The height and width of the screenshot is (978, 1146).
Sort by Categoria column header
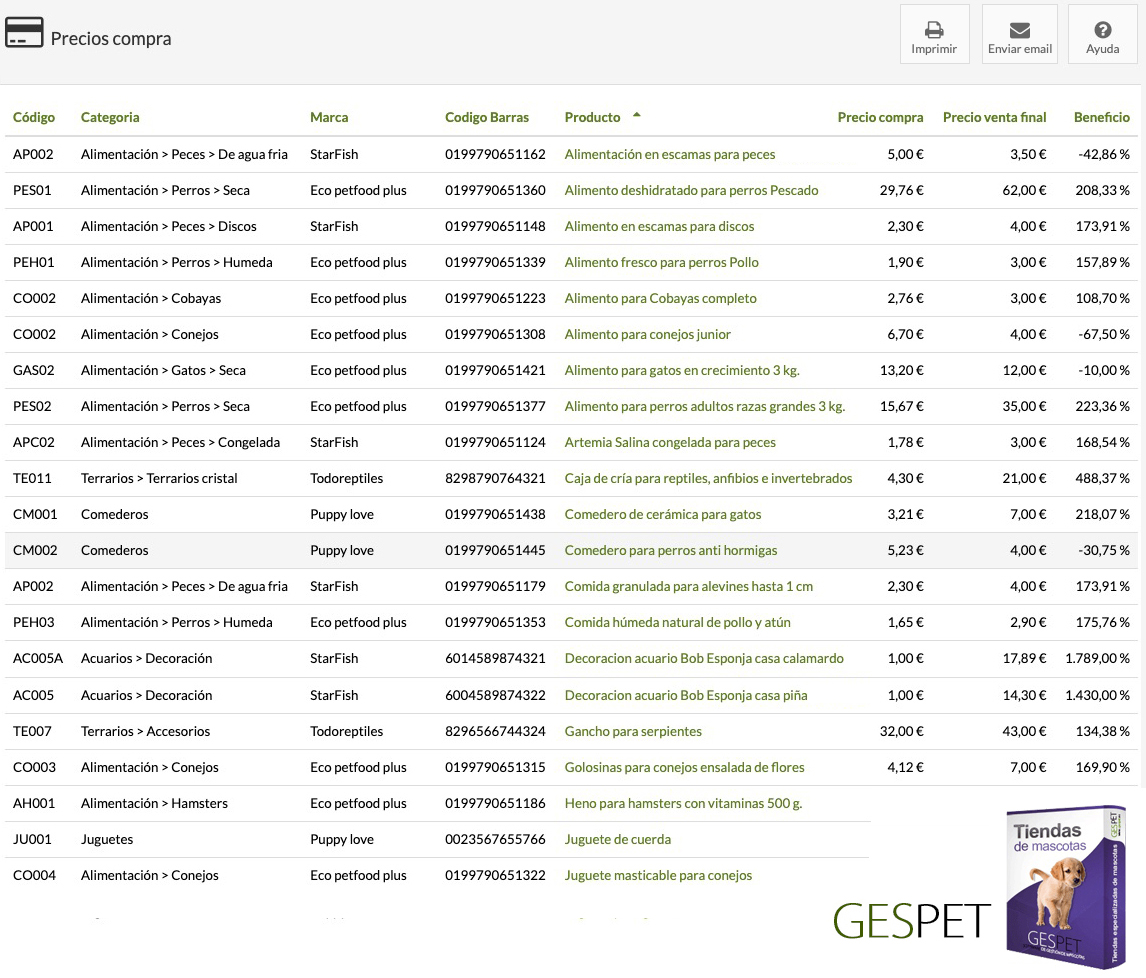click(x=110, y=117)
